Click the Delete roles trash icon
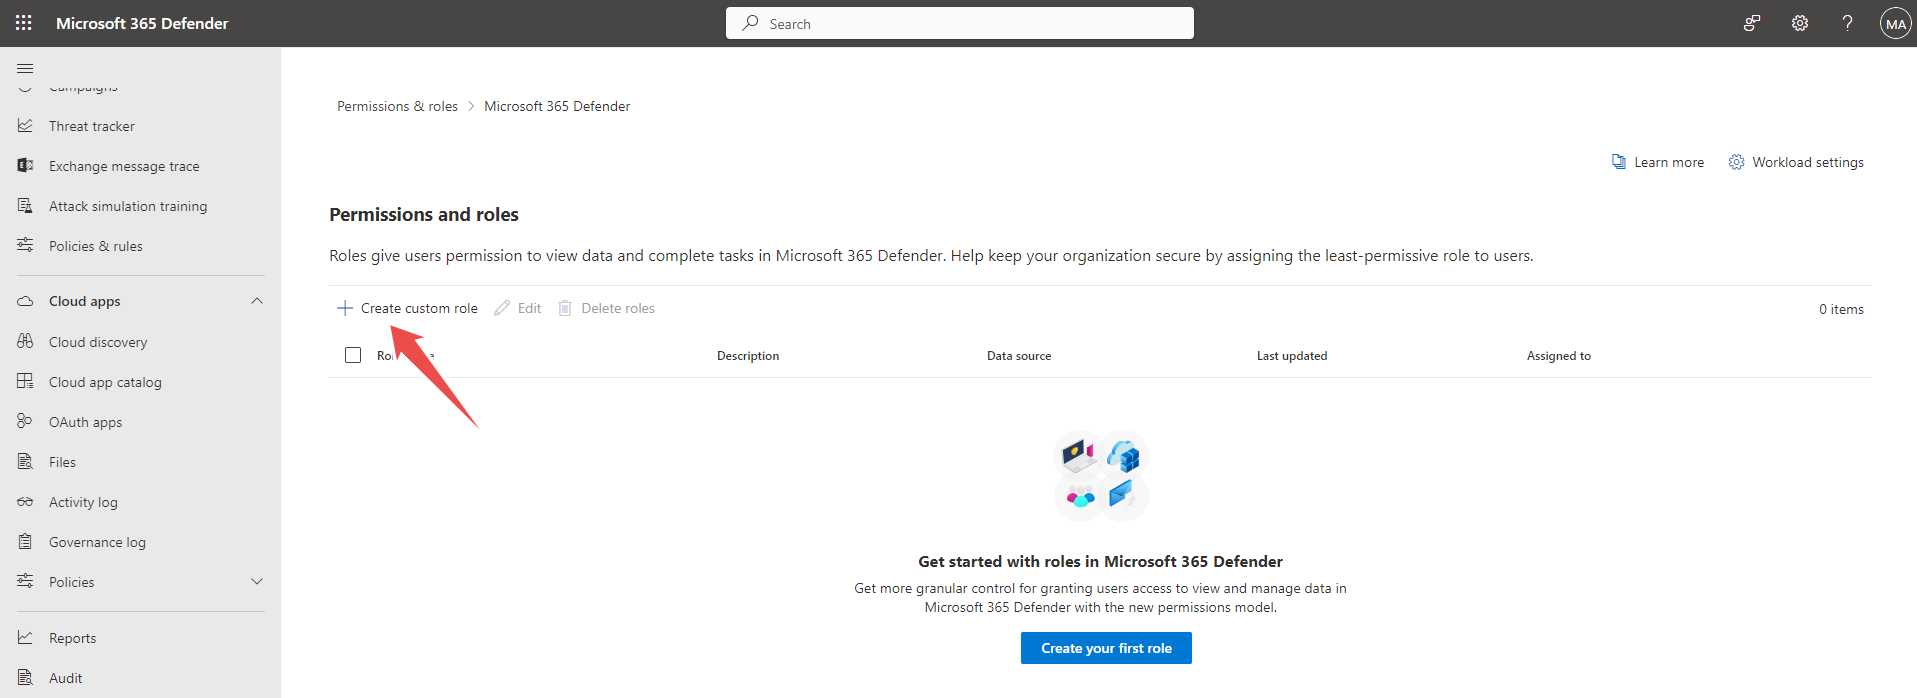The height and width of the screenshot is (698, 1917). pos(565,308)
